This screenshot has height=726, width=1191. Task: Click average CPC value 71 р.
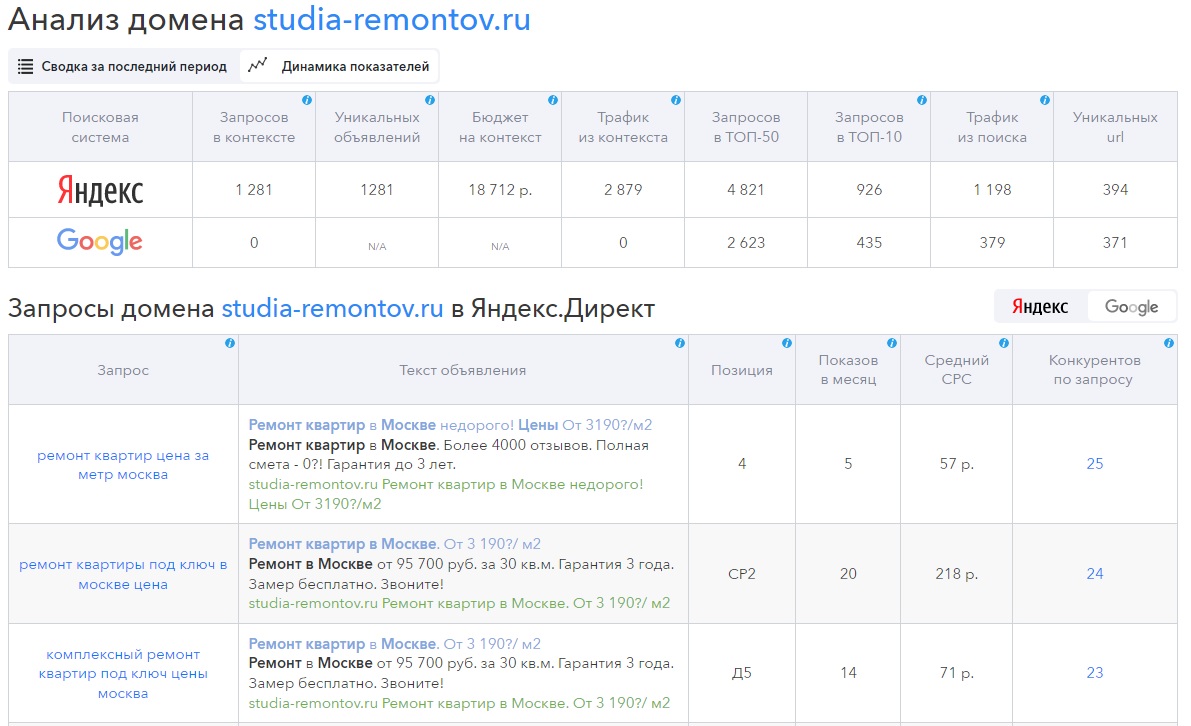pos(956,673)
